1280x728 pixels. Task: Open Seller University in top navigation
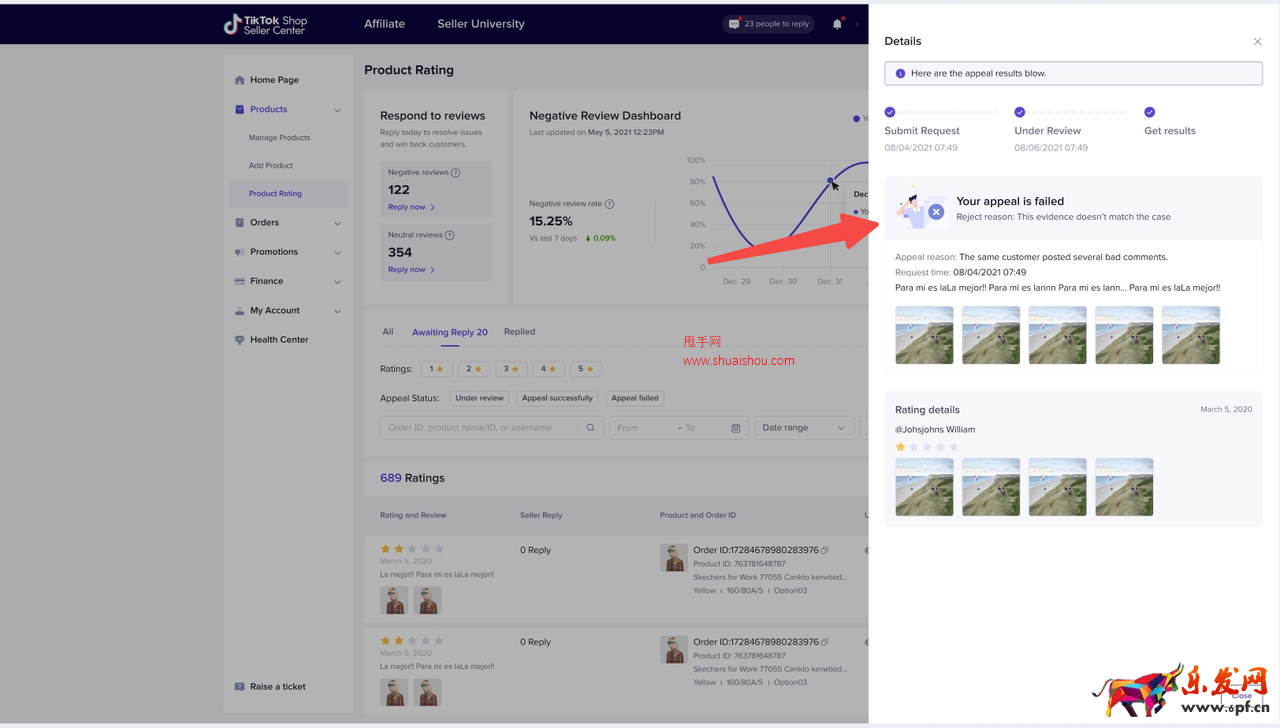click(x=480, y=24)
